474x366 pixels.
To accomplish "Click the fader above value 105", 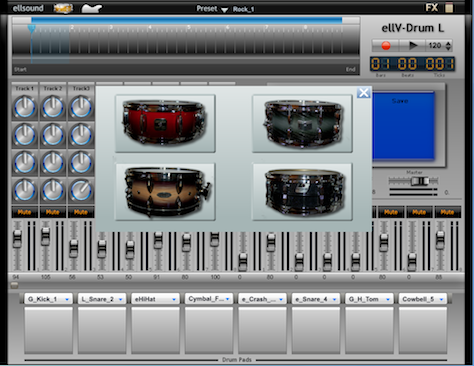I will click(x=45, y=236).
